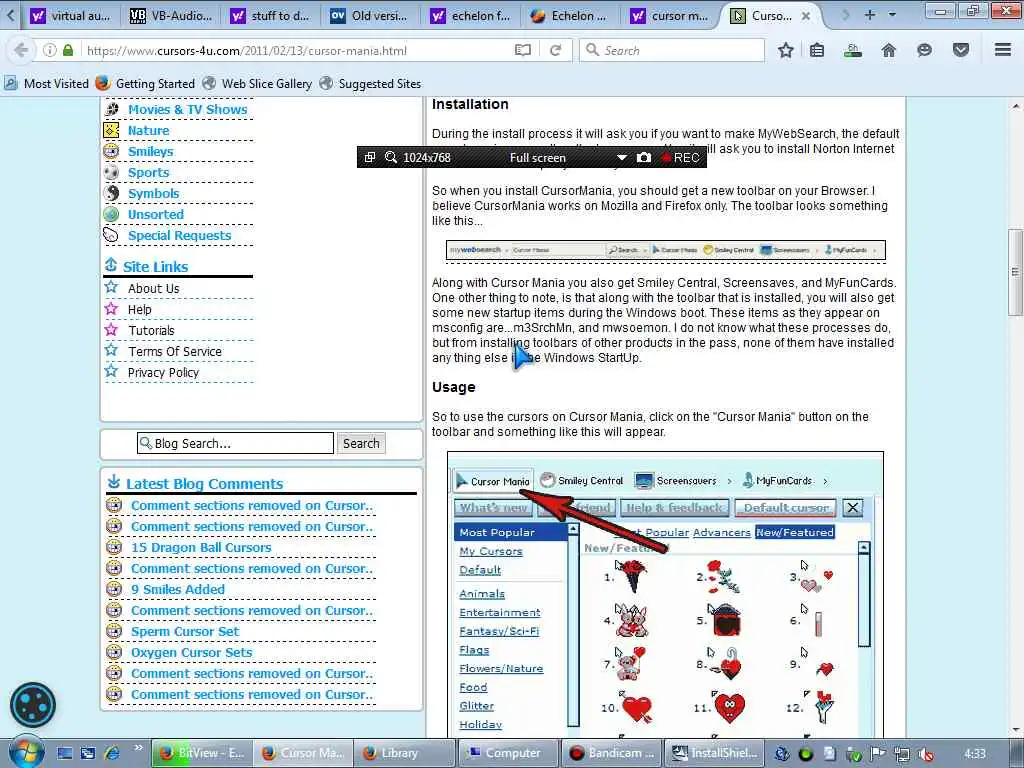Screen dimensions: 1024x768
Task: Click the chat bubble toolbar icon
Action: click(x=924, y=50)
